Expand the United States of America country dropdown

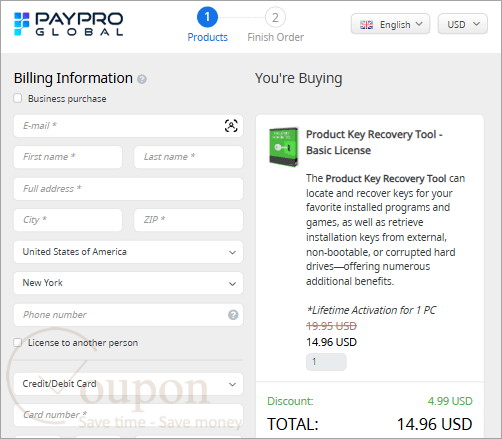pos(128,252)
